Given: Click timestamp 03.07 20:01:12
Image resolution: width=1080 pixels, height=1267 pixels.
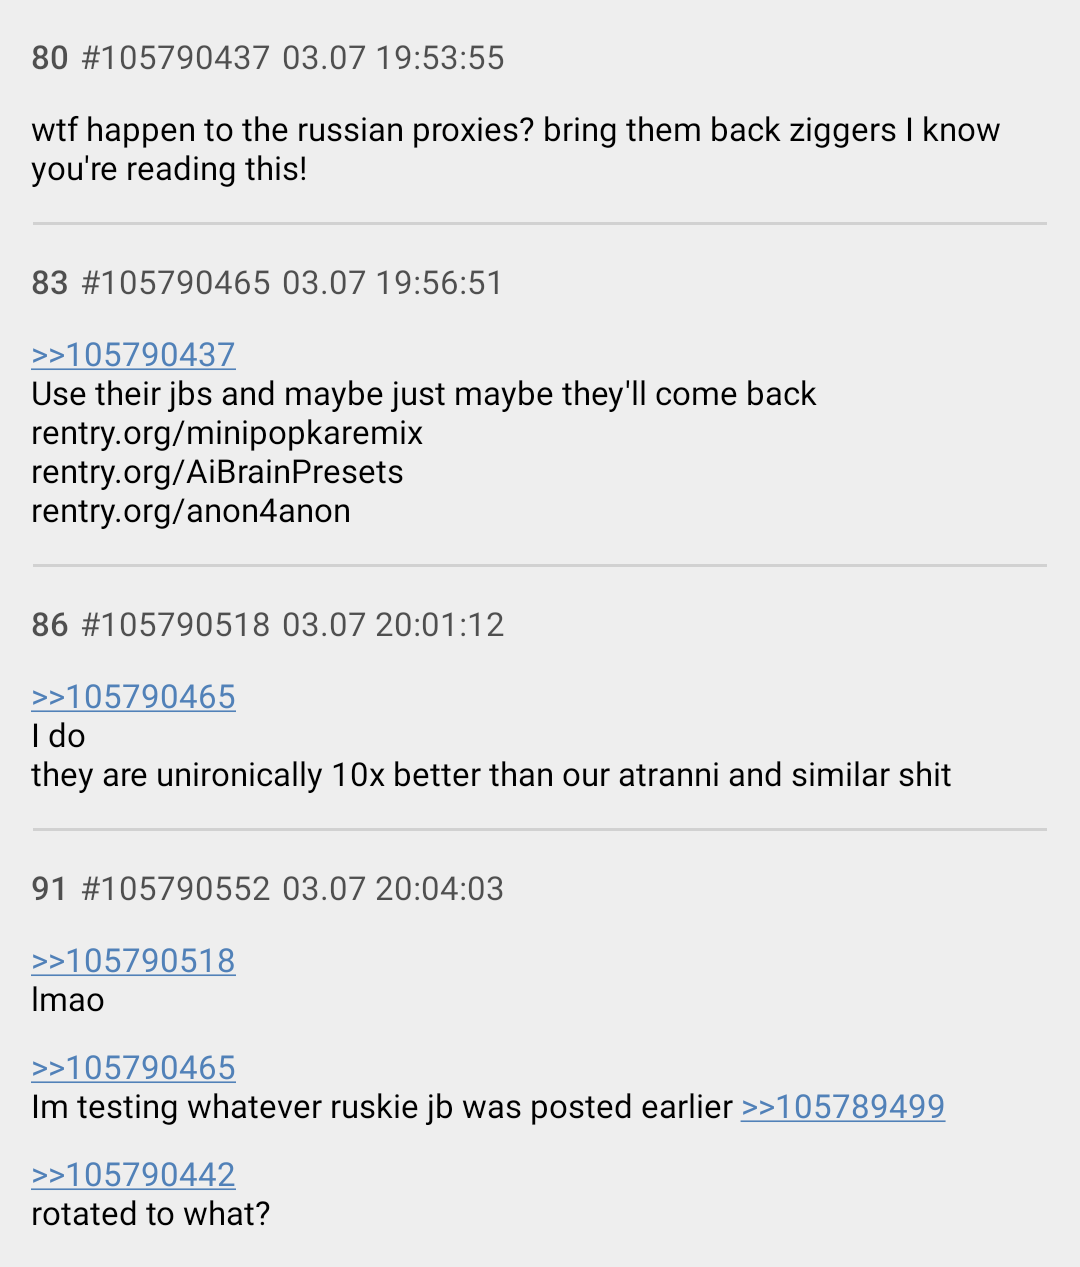Looking at the screenshot, I should click(x=393, y=625).
